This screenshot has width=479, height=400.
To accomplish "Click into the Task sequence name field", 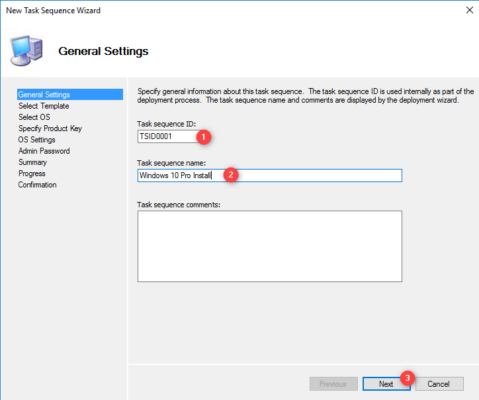I will point(270,175).
